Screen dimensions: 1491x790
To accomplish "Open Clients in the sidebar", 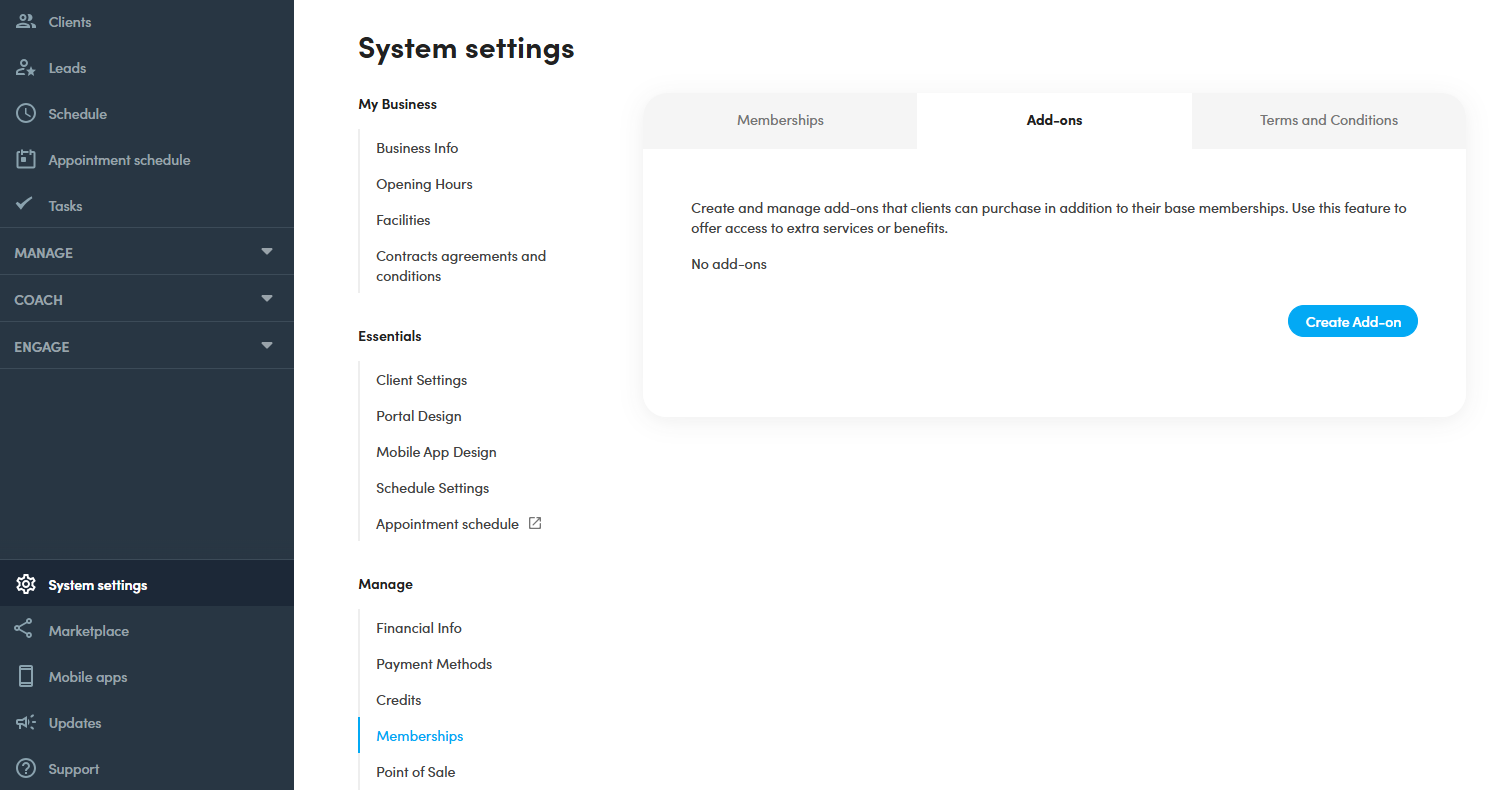I will pos(147,22).
